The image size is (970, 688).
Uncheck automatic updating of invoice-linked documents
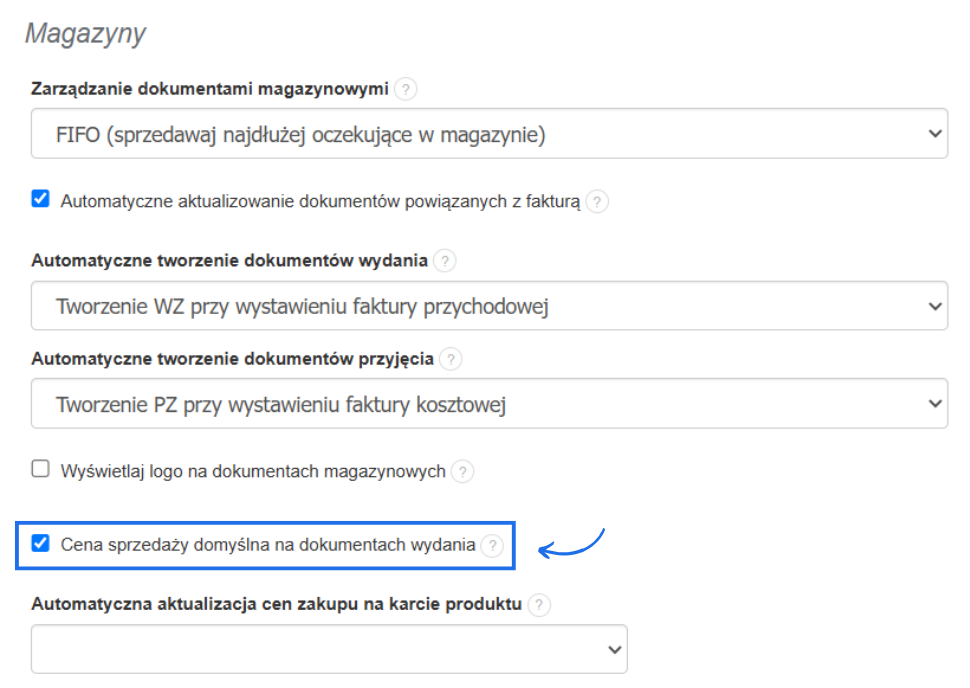(39, 199)
